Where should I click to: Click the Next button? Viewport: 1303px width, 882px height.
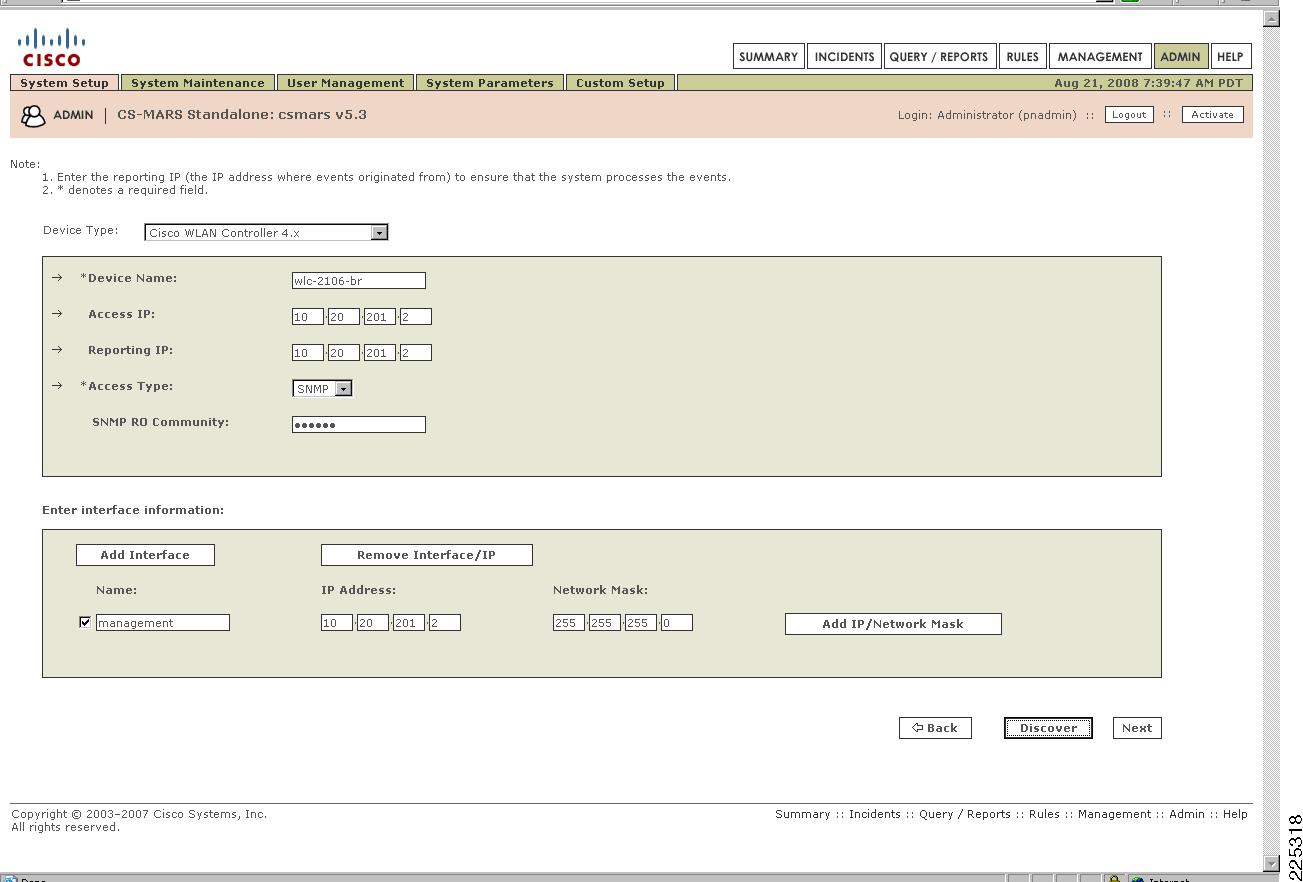pyautogui.click(x=1137, y=728)
